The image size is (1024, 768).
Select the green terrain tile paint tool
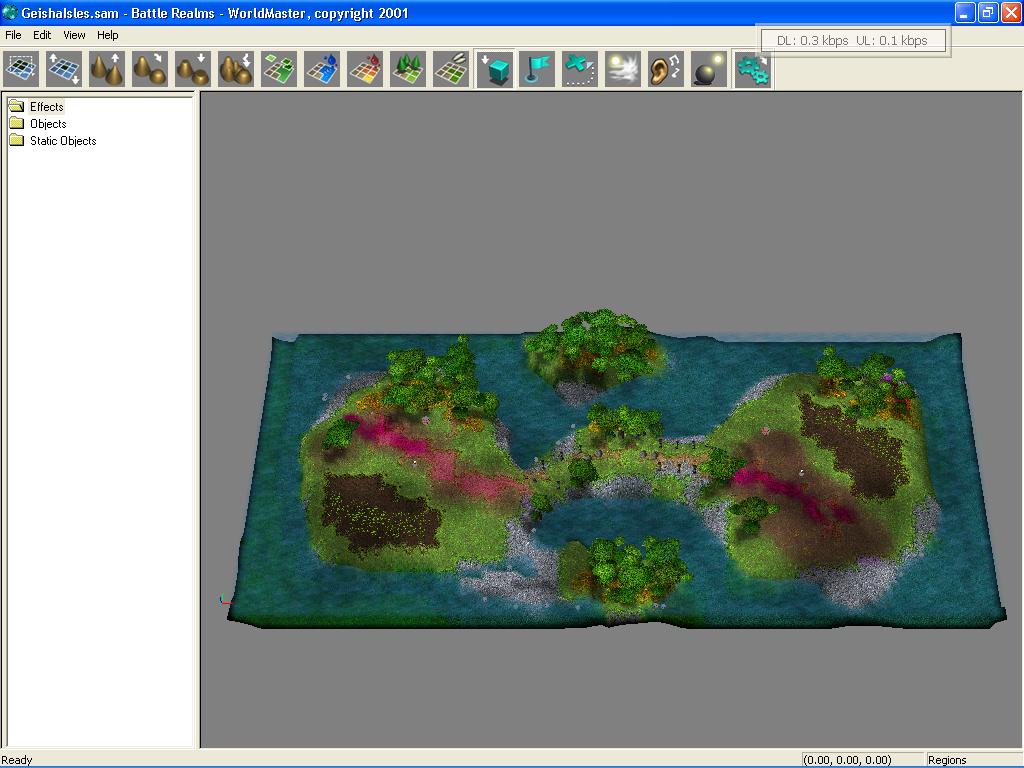pyautogui.click(x=279, y=69)
